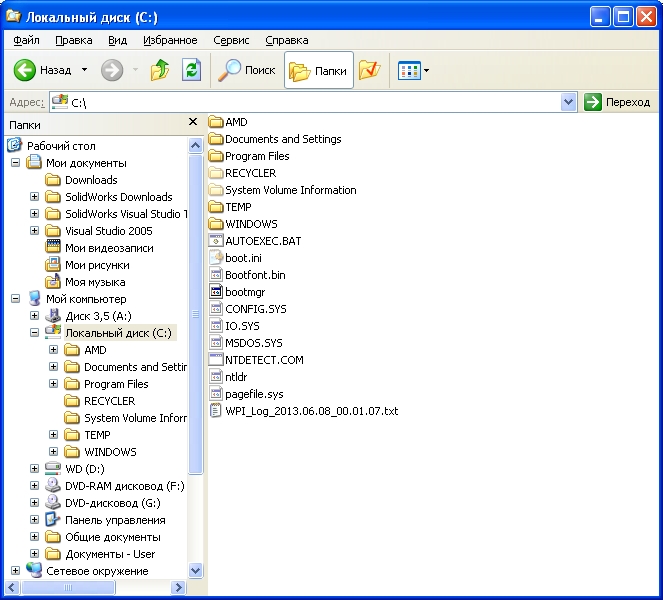This screenshot has height=600, width=663.
Task: Select the ntldr file icon
Action: tap(216, 377)
